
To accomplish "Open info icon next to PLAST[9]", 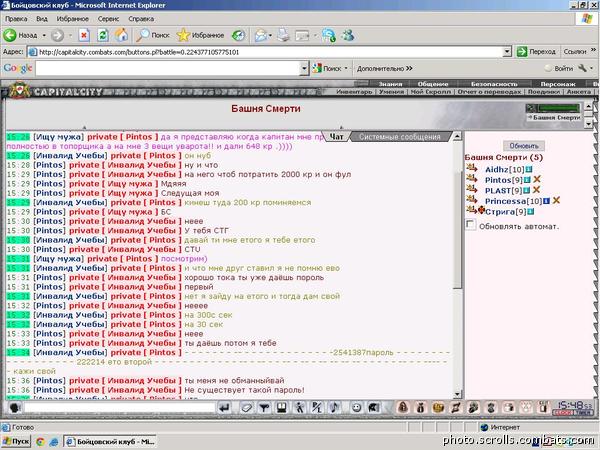I will [527, 190].
